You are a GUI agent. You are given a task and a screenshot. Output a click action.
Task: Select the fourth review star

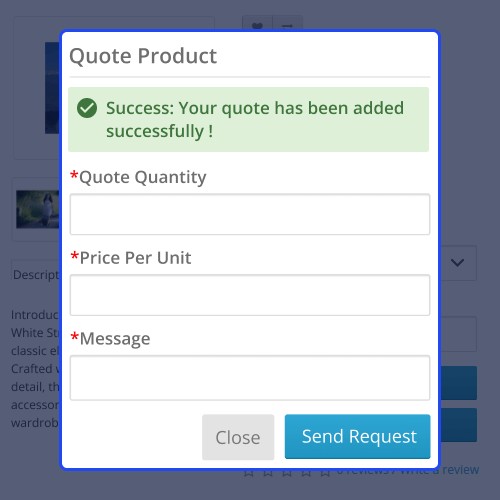click(x=306, y=472)
